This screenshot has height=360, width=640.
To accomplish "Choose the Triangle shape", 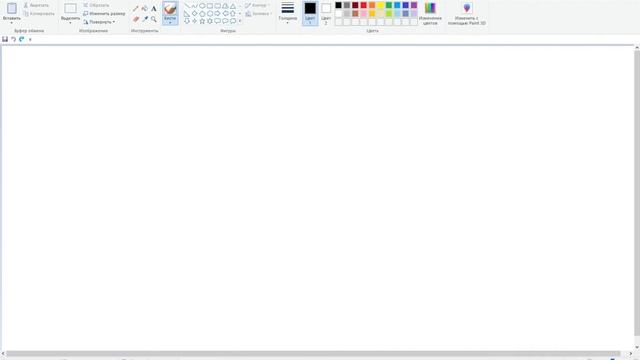I will [233, 6].
